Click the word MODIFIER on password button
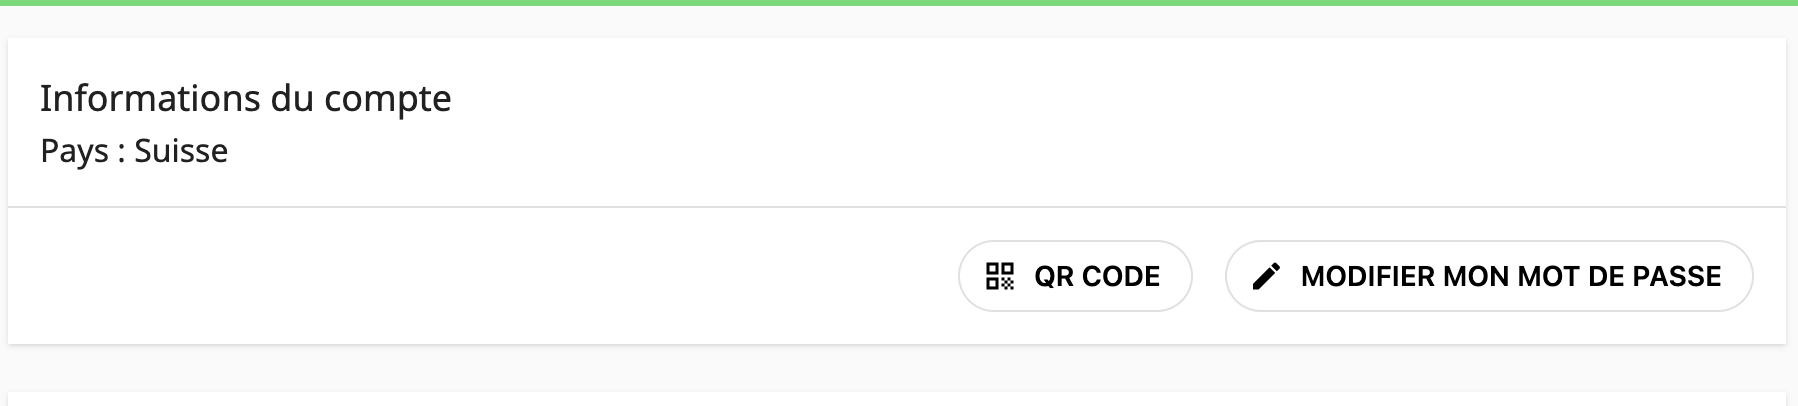 pos(1367,276)
